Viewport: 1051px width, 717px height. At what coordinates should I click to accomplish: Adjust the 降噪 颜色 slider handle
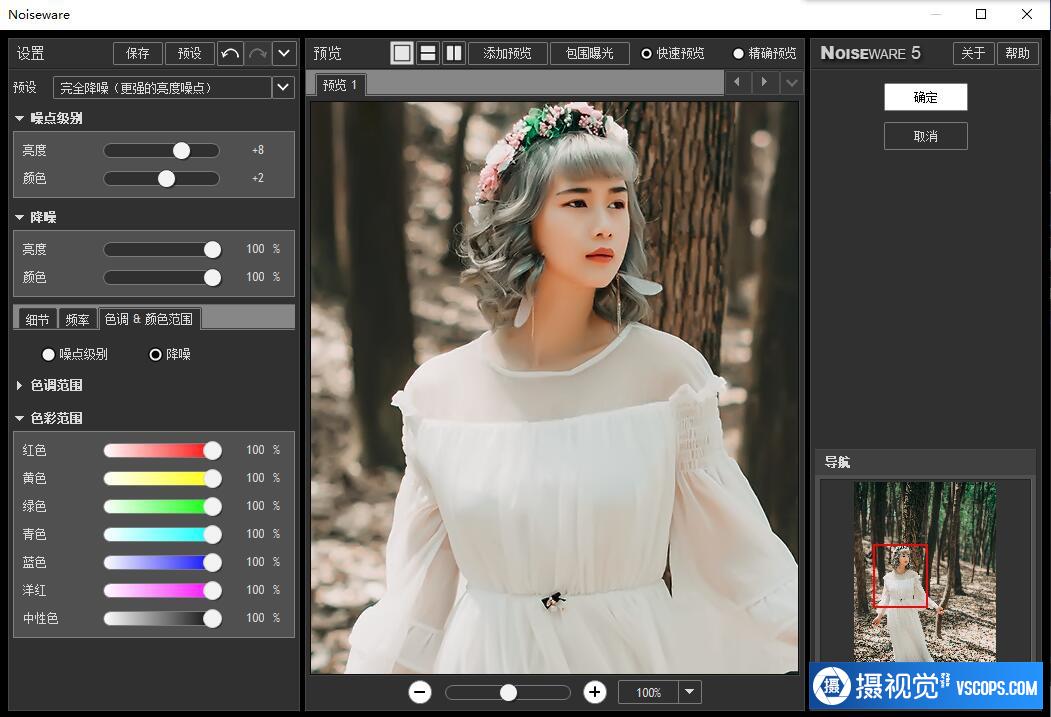pyautogui.click(x=212, y=277)
